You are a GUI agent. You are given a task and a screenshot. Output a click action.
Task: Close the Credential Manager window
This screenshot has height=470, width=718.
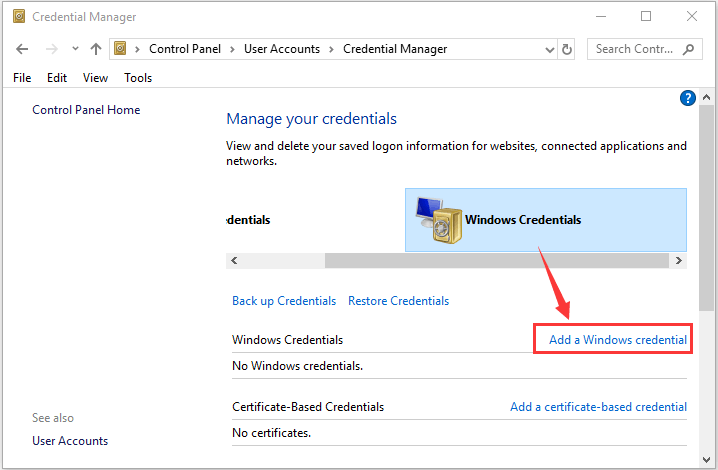coord(692,16)
